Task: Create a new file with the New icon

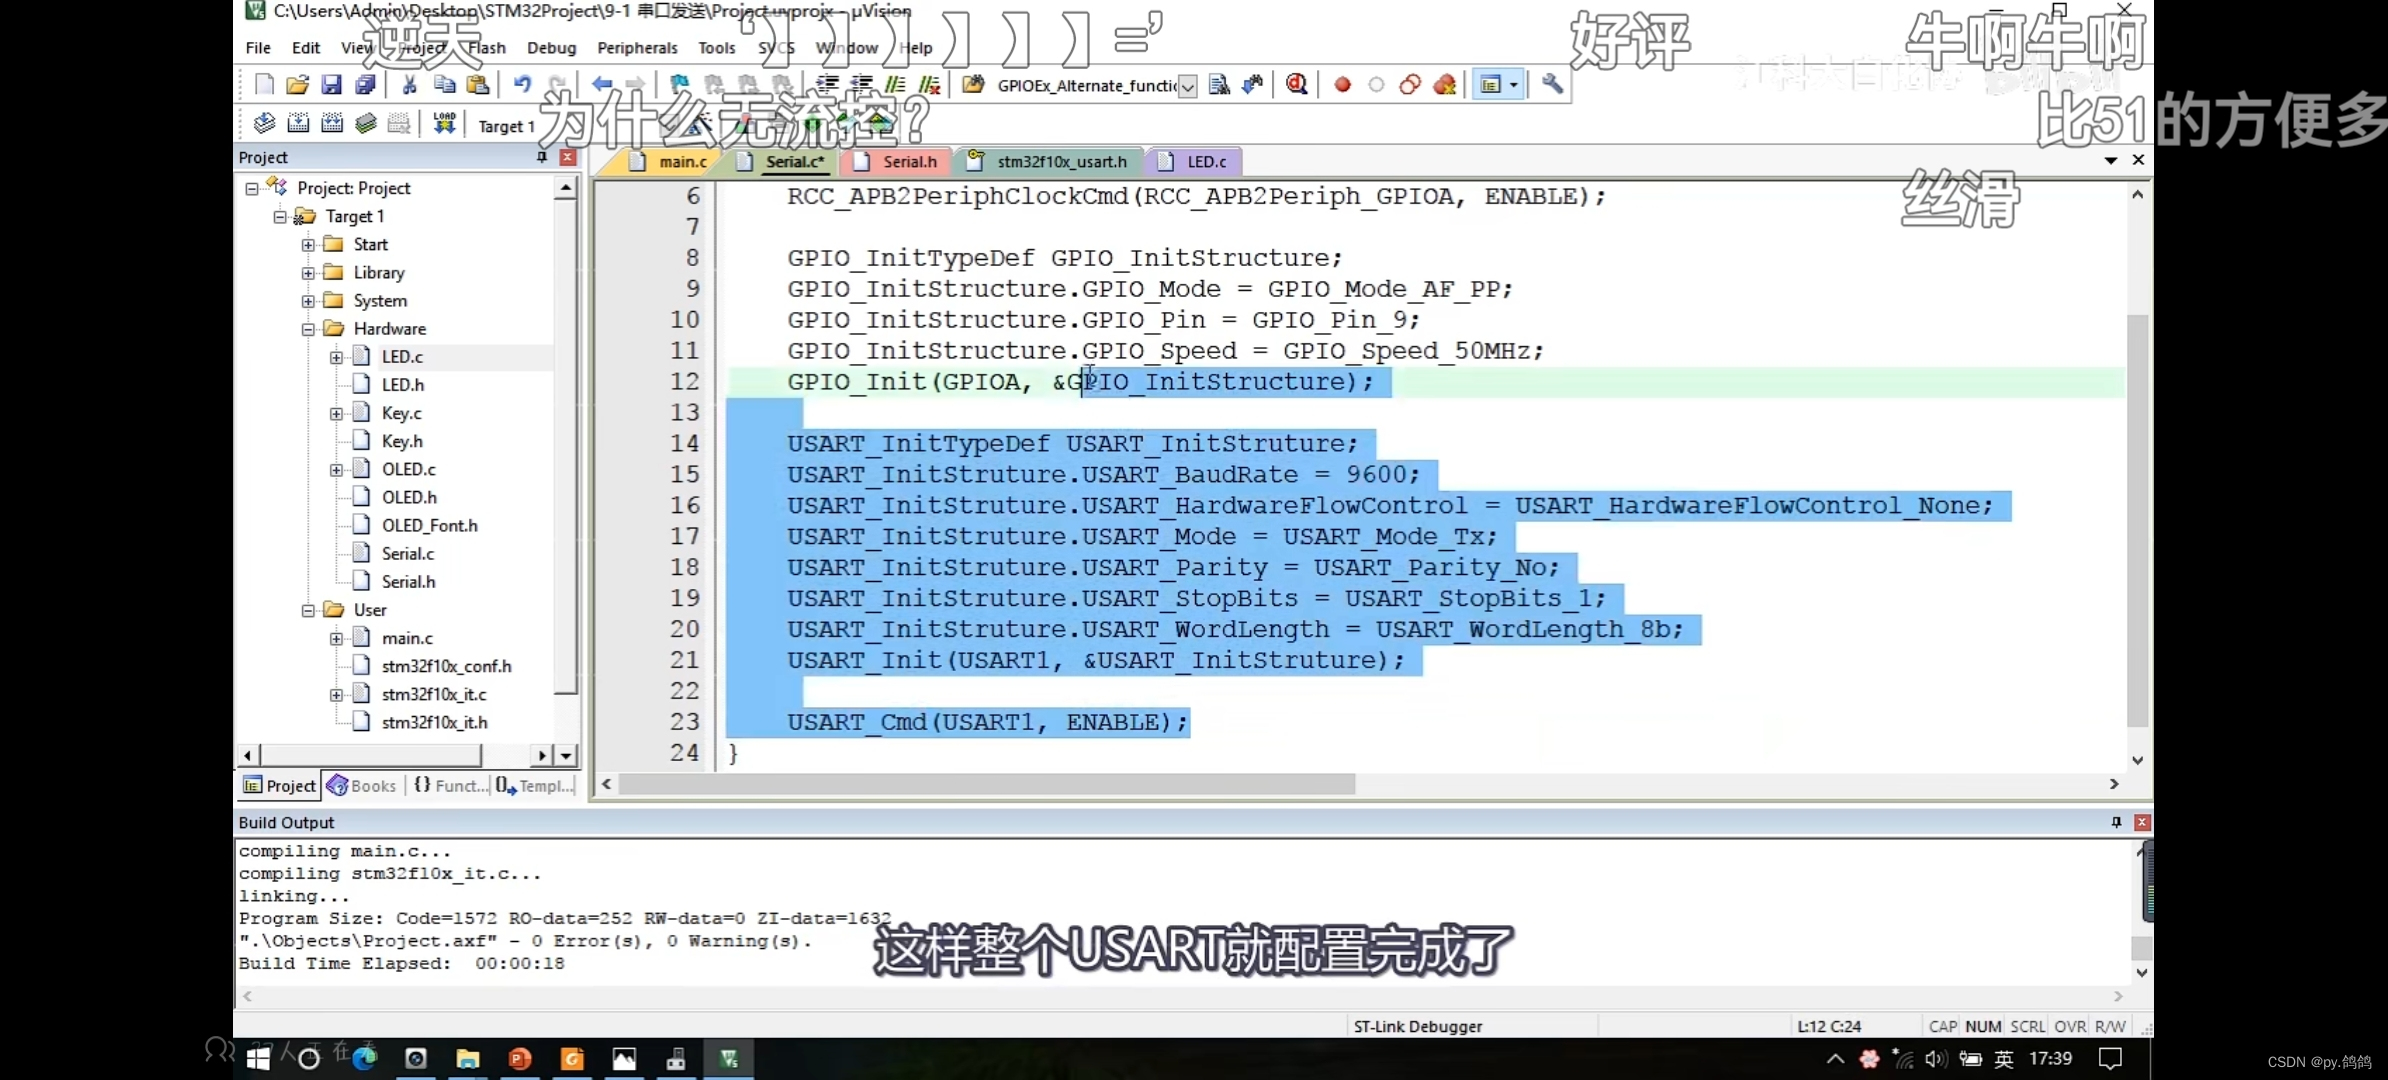Action: (264, 85)
